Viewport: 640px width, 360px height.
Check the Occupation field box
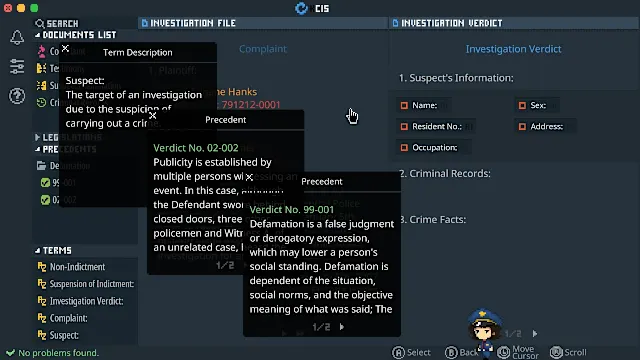(404, 147)
